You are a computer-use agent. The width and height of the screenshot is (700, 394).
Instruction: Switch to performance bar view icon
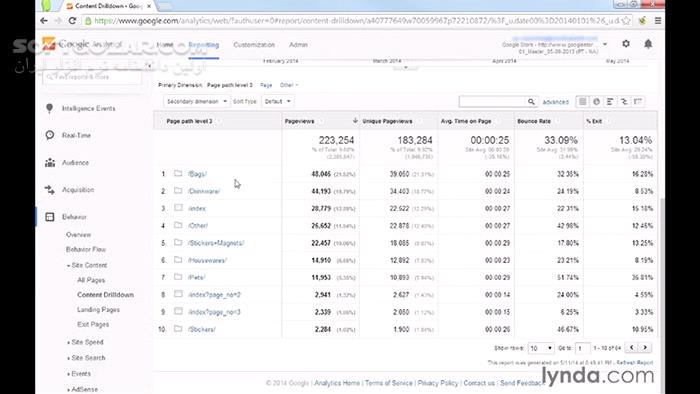[x=610, y=102]
